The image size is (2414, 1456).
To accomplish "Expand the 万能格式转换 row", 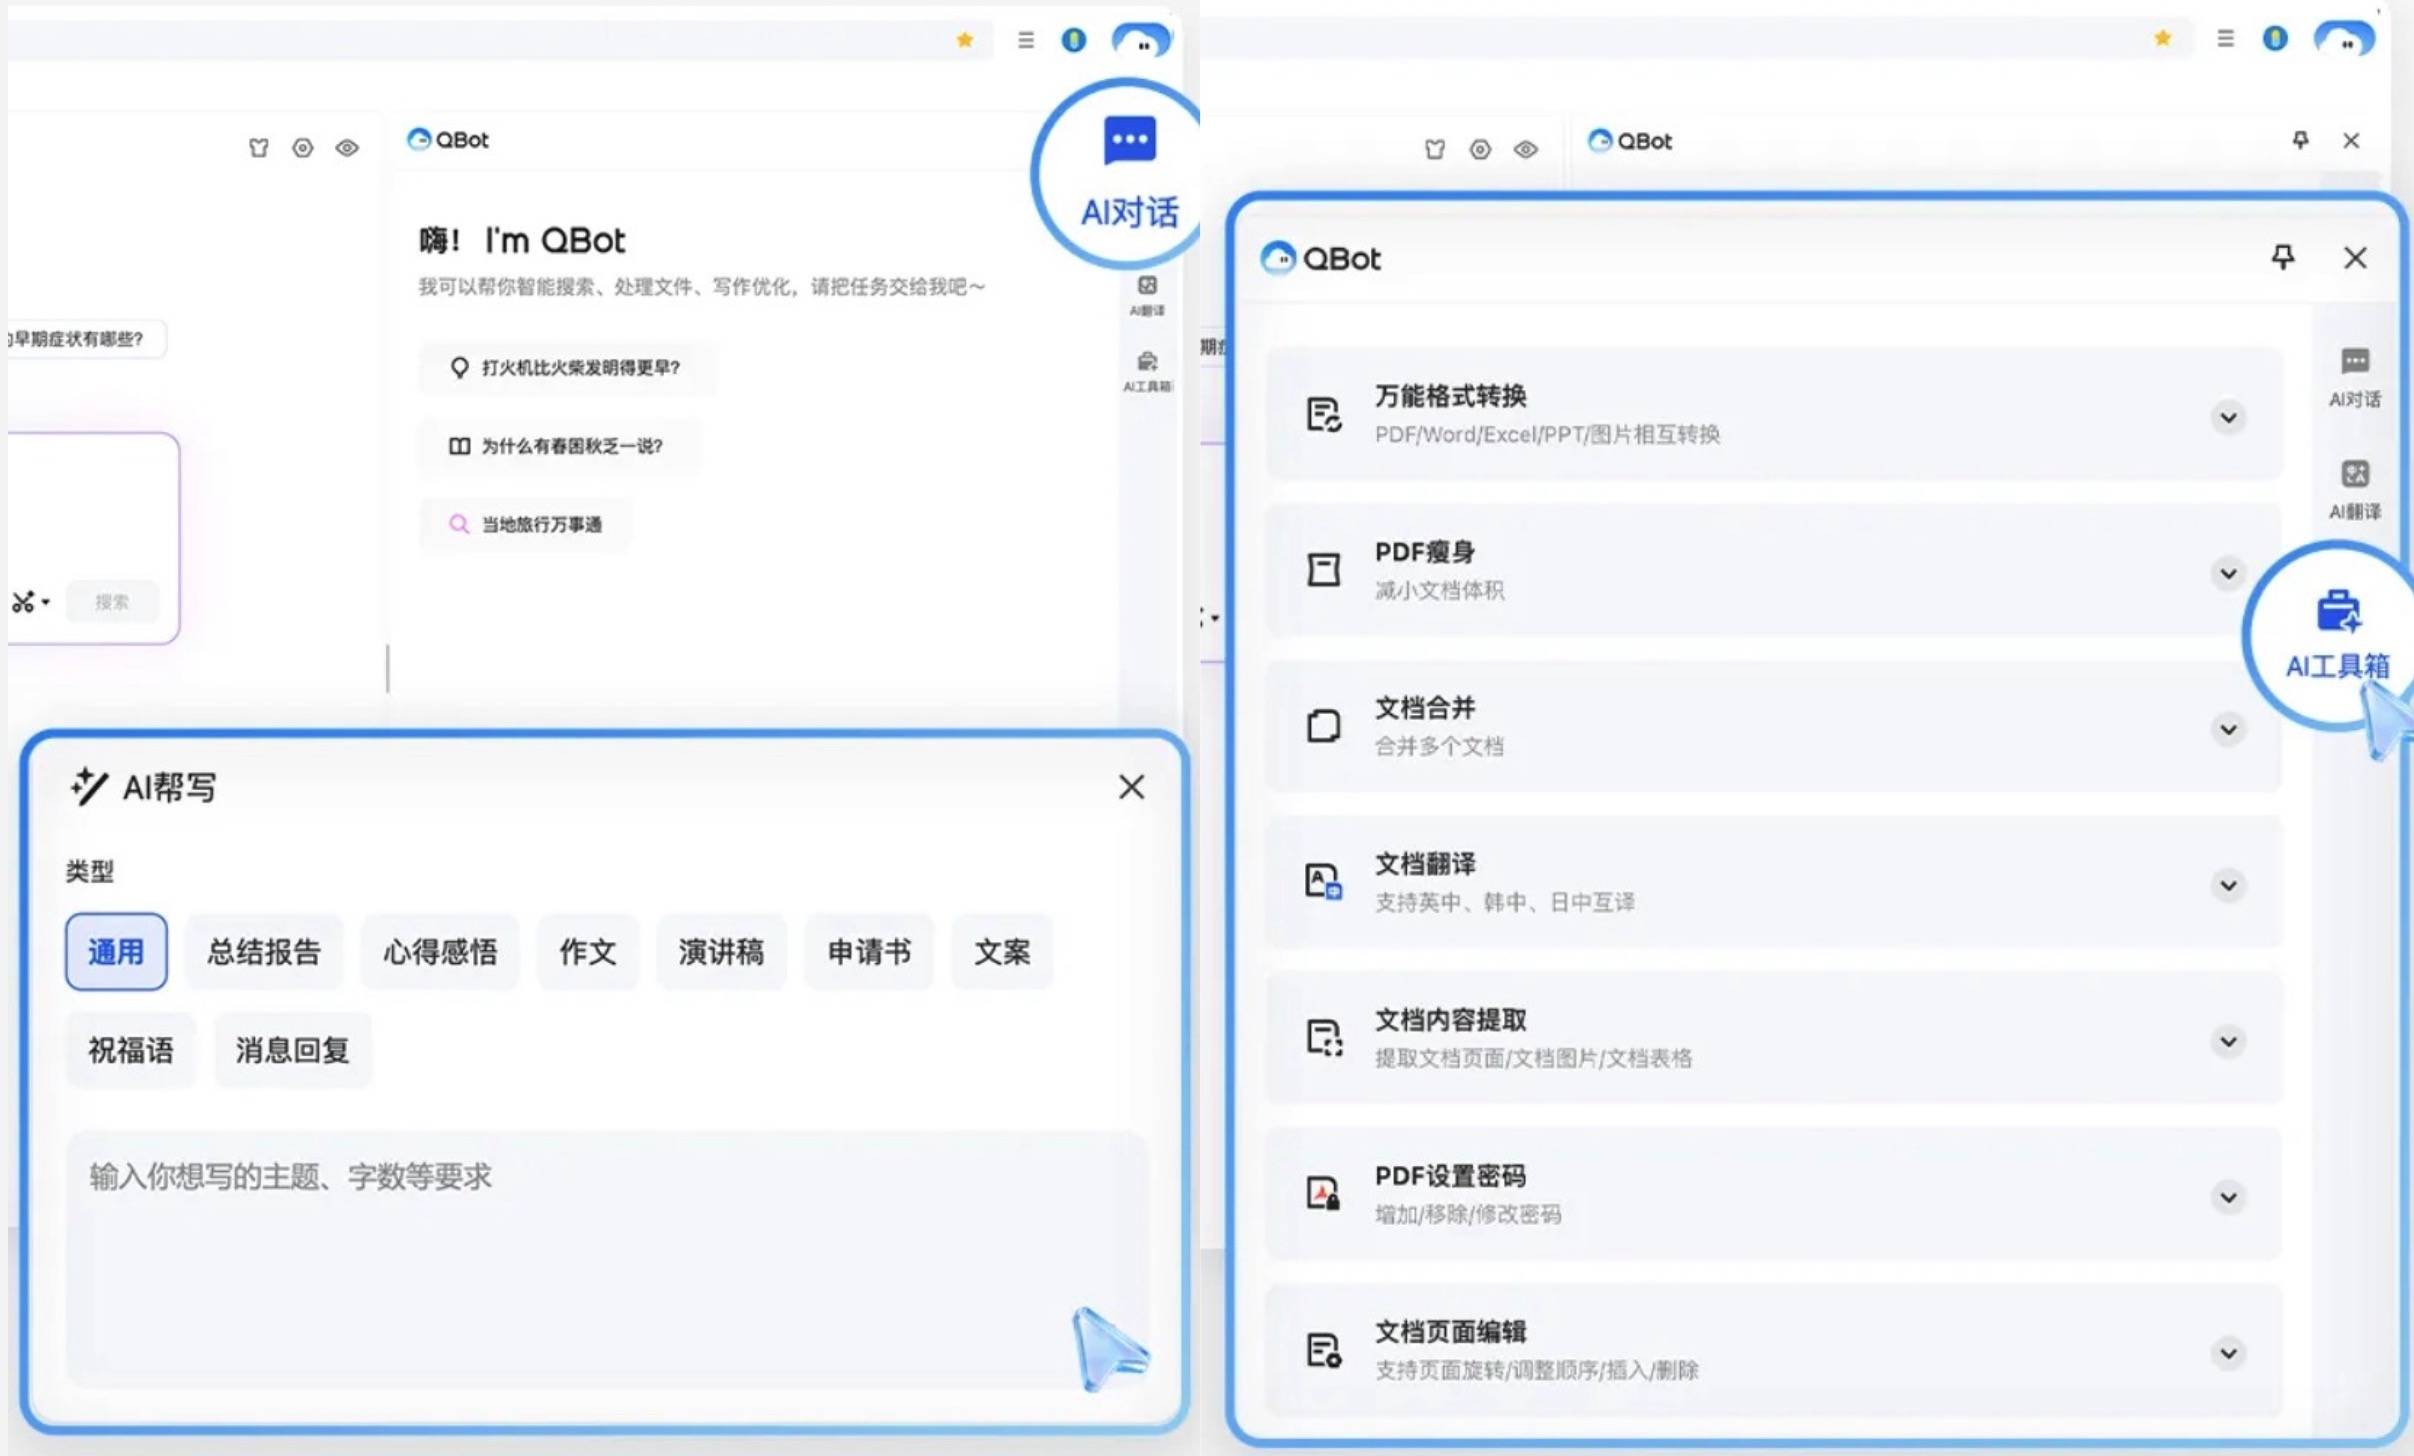I will point(2228,417).
